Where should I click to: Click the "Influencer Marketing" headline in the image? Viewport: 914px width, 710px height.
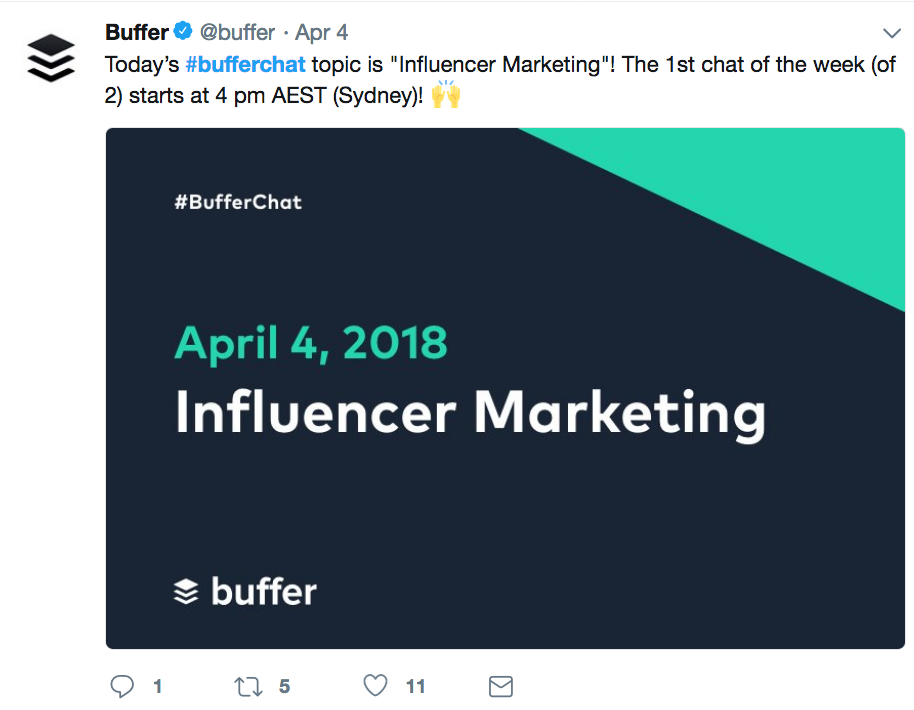[470, 411]
